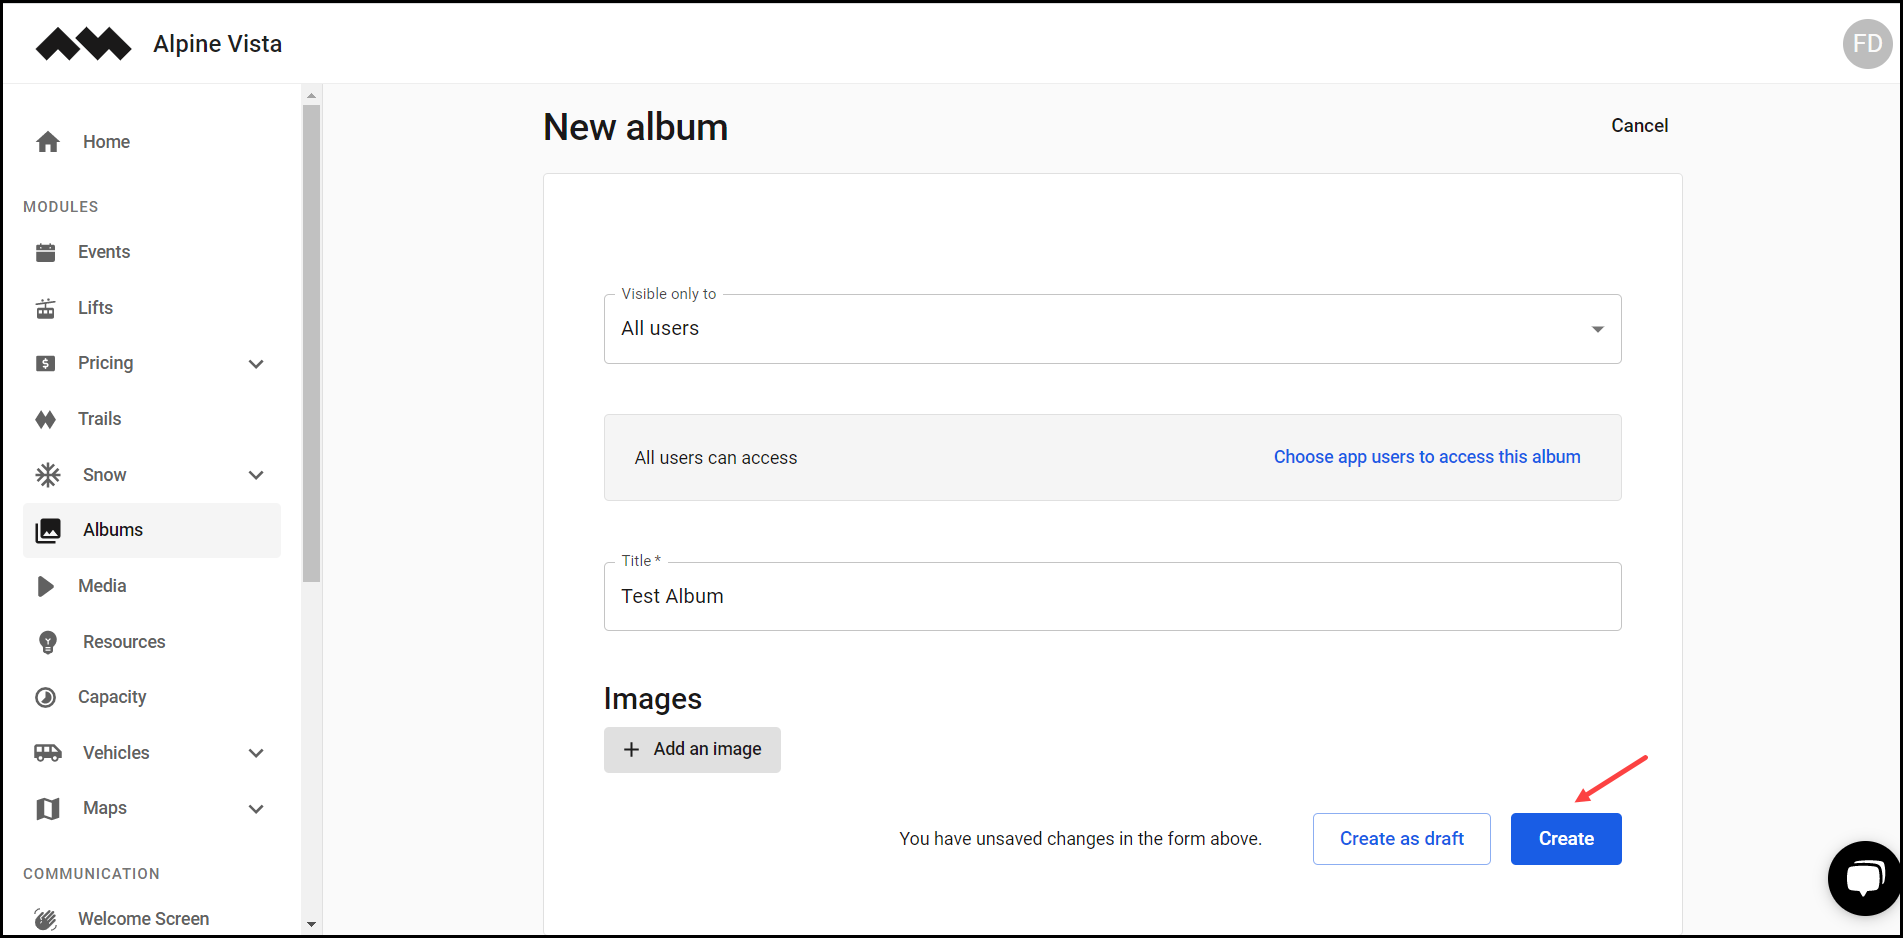Select the Lifts icon in sidebar
Viewport: 1903px width, 938px height.
[x=46, y=307]
